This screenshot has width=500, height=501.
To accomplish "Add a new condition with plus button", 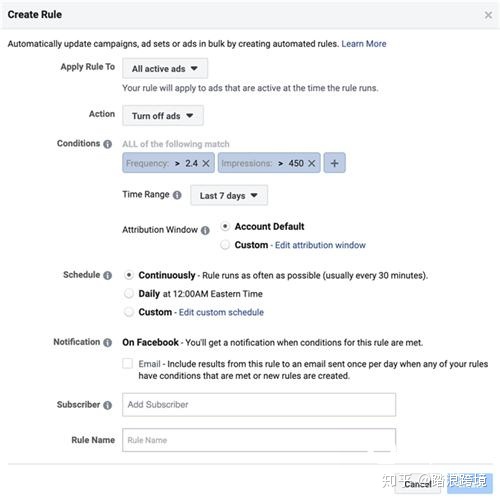I will pyautogui.click(x=335, y=163).
